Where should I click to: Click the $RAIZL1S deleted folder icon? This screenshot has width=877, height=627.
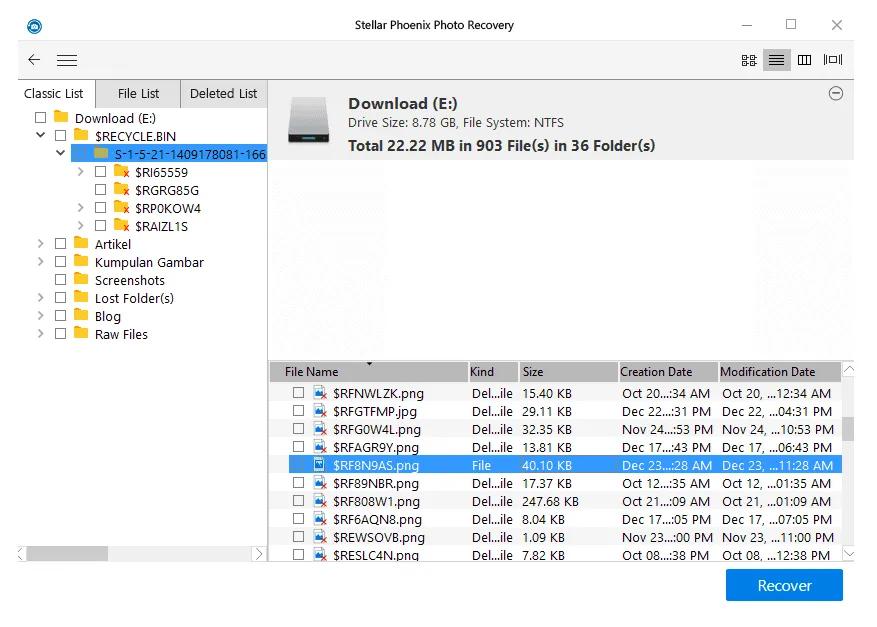121,225
